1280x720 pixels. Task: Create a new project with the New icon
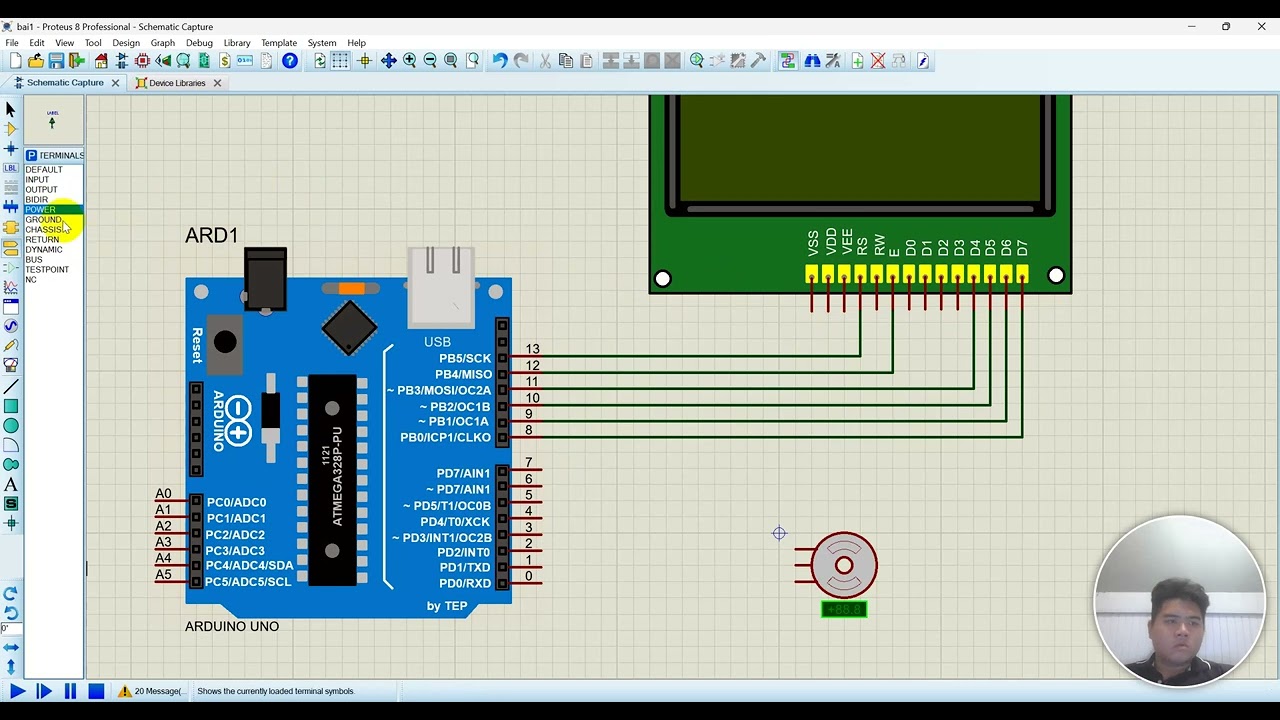point(16,61)
